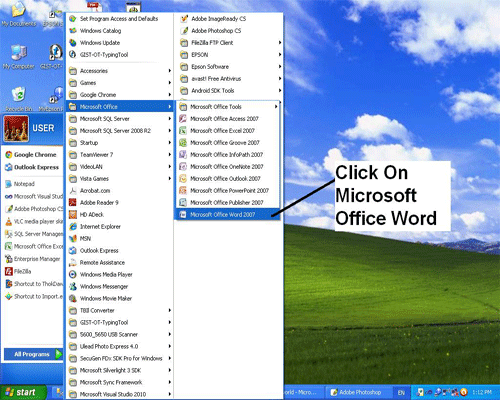Click the Windows Catalog icon

[73, 31]
